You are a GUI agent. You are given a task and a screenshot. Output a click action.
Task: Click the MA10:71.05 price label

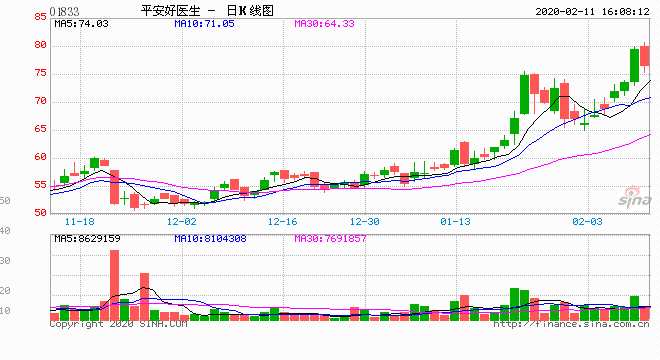tap(204, 24)
